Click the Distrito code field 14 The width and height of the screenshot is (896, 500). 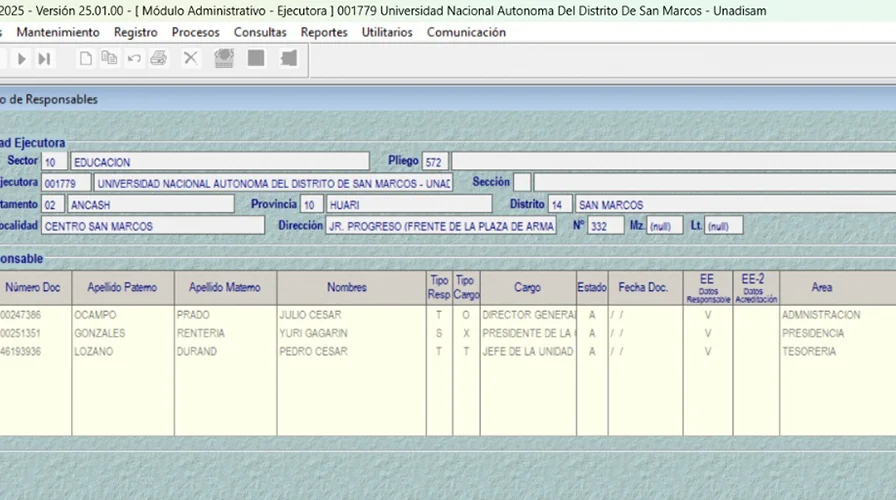560,205
